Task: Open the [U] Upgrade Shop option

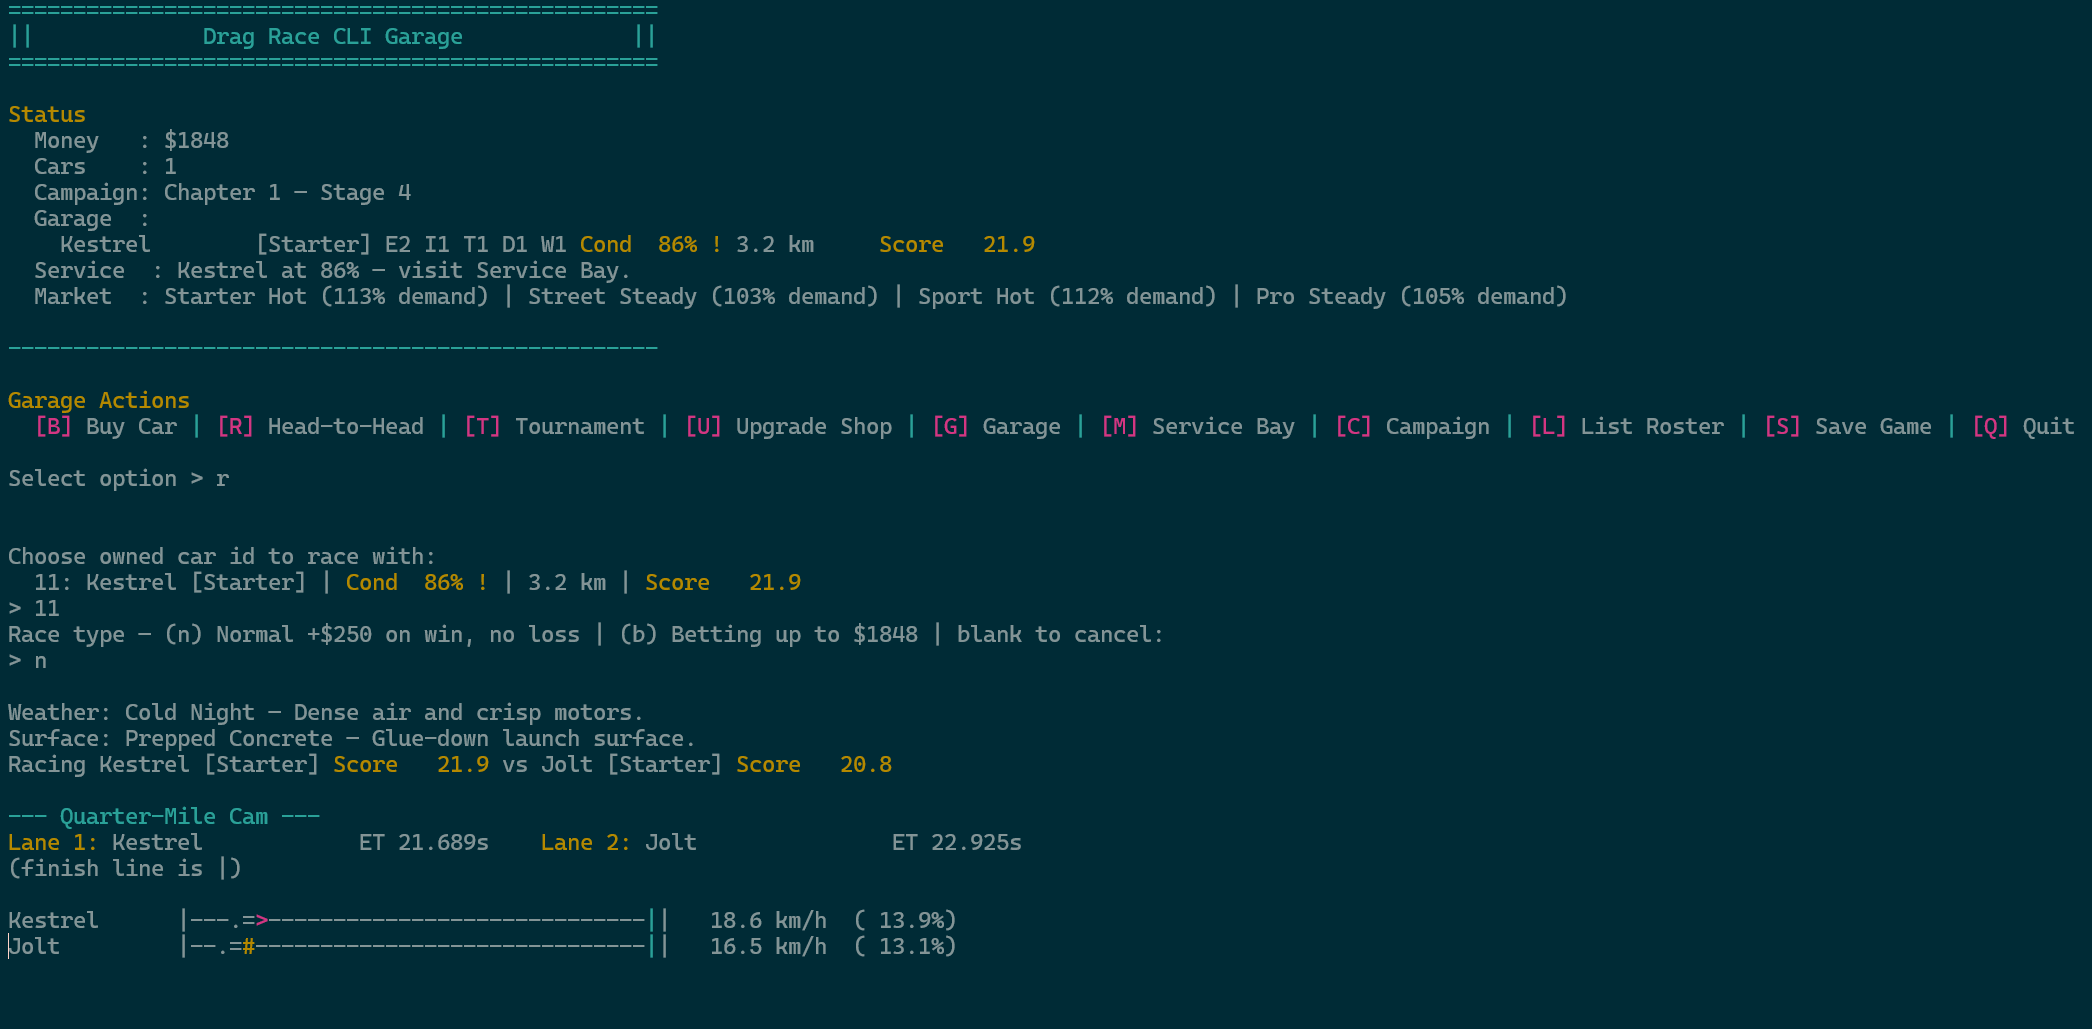Action: (x=788, y=427)
